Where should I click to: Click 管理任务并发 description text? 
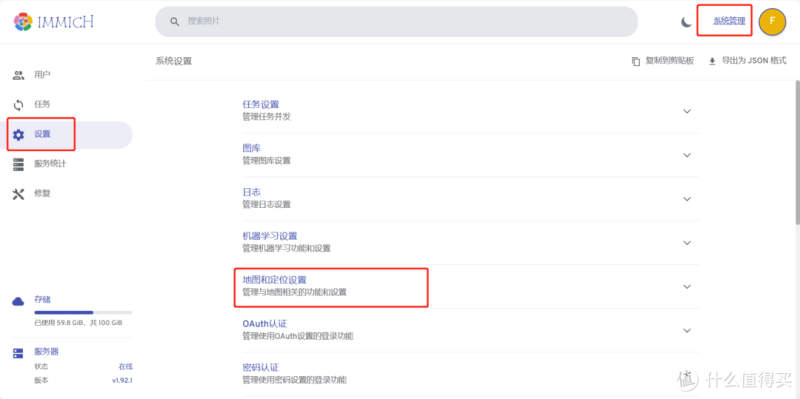click(x=266, y=117)
